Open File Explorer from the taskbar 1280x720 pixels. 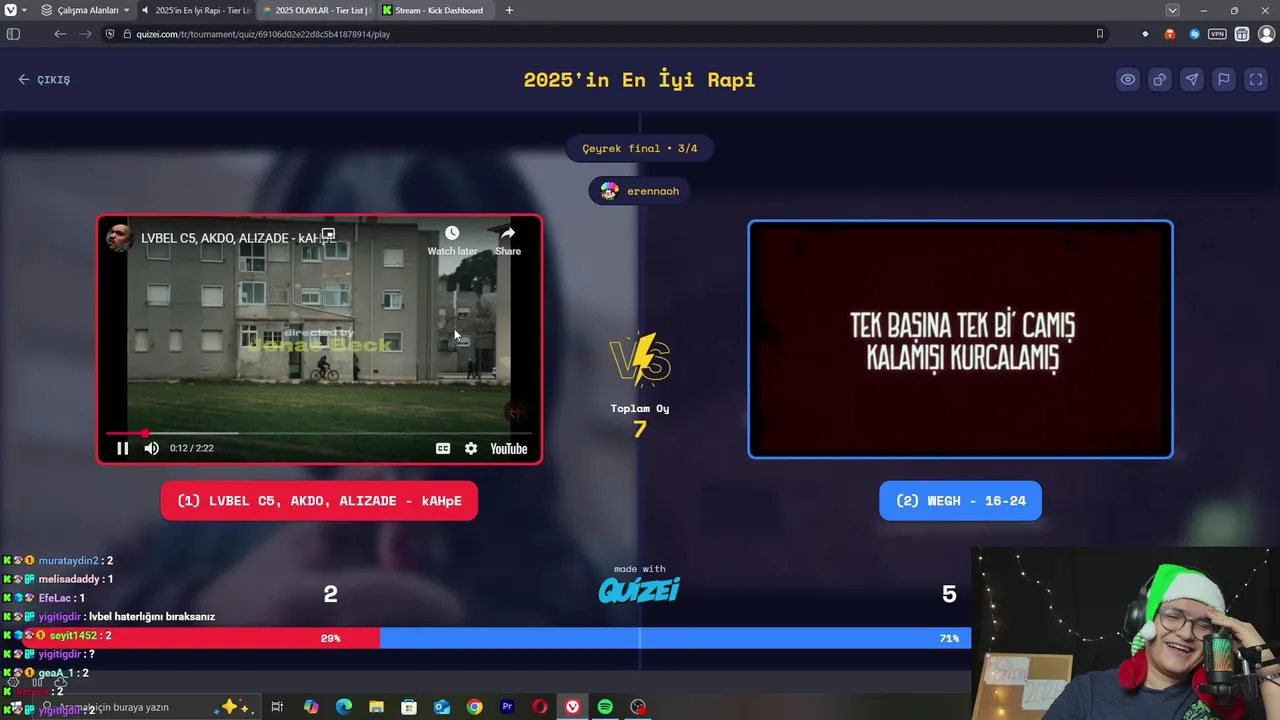(x=376, y=707)
